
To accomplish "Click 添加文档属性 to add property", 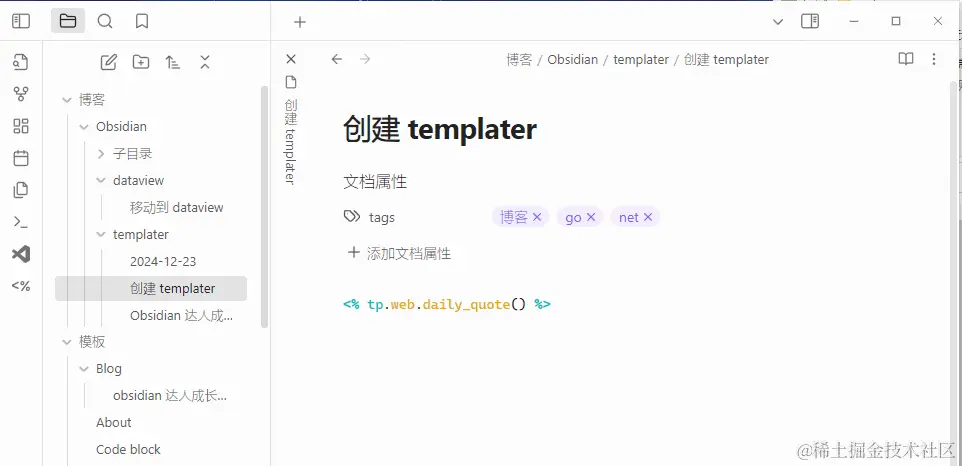I will click(399, 253).
